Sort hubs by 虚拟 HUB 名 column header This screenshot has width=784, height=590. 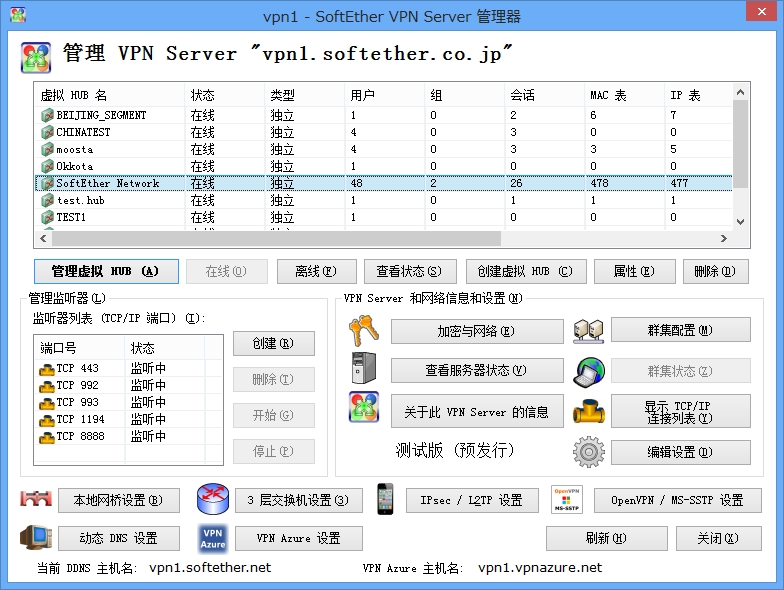[x=110, y=95]
